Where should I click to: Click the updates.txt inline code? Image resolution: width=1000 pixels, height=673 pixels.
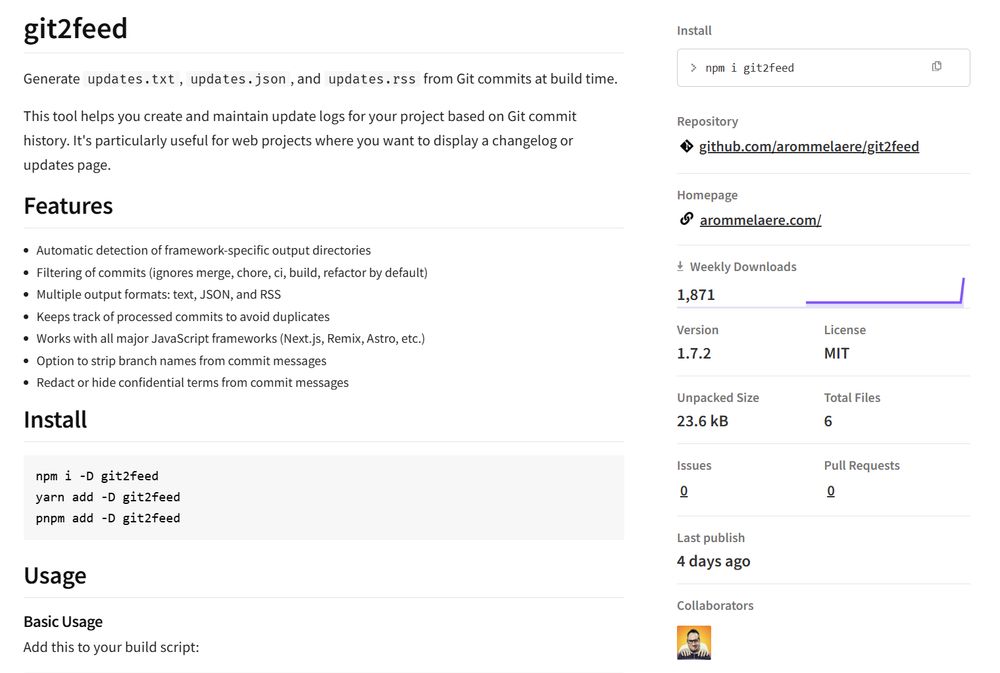pos(131,79)
